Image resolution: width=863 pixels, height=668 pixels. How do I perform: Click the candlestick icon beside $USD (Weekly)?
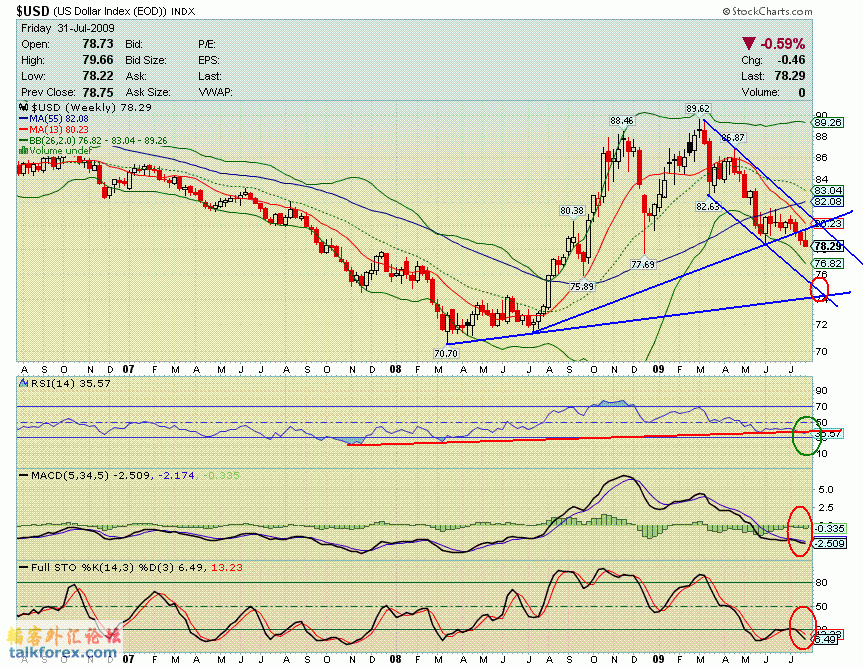(x=24, y=107)
